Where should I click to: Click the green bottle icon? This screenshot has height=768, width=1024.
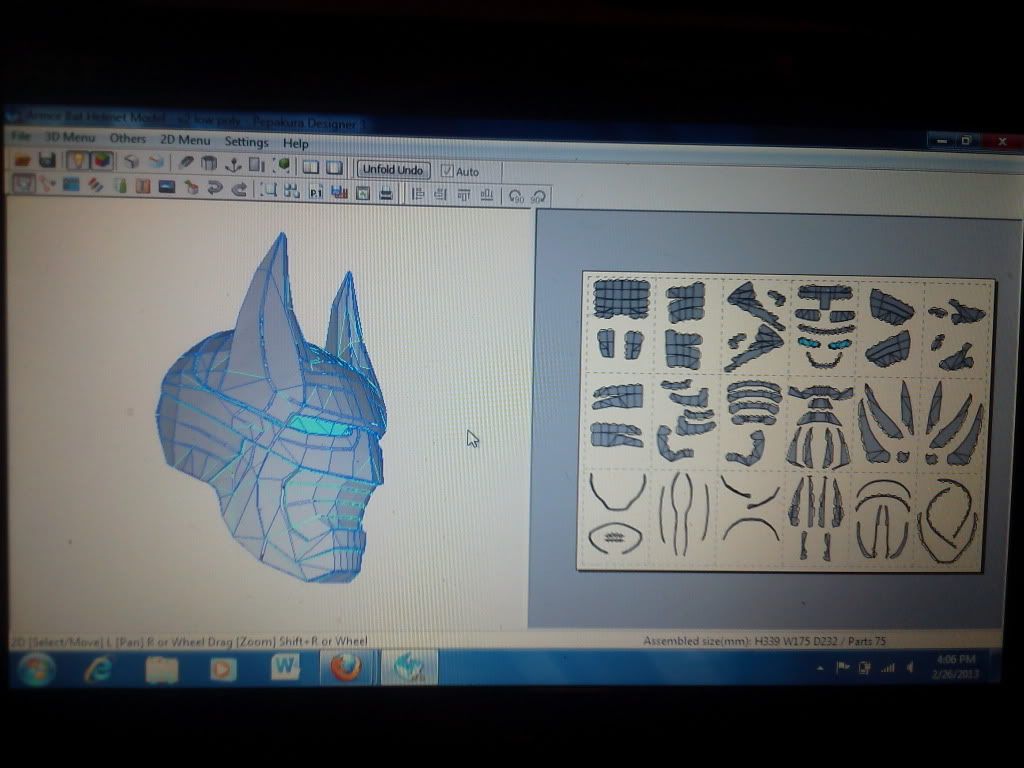120,187
